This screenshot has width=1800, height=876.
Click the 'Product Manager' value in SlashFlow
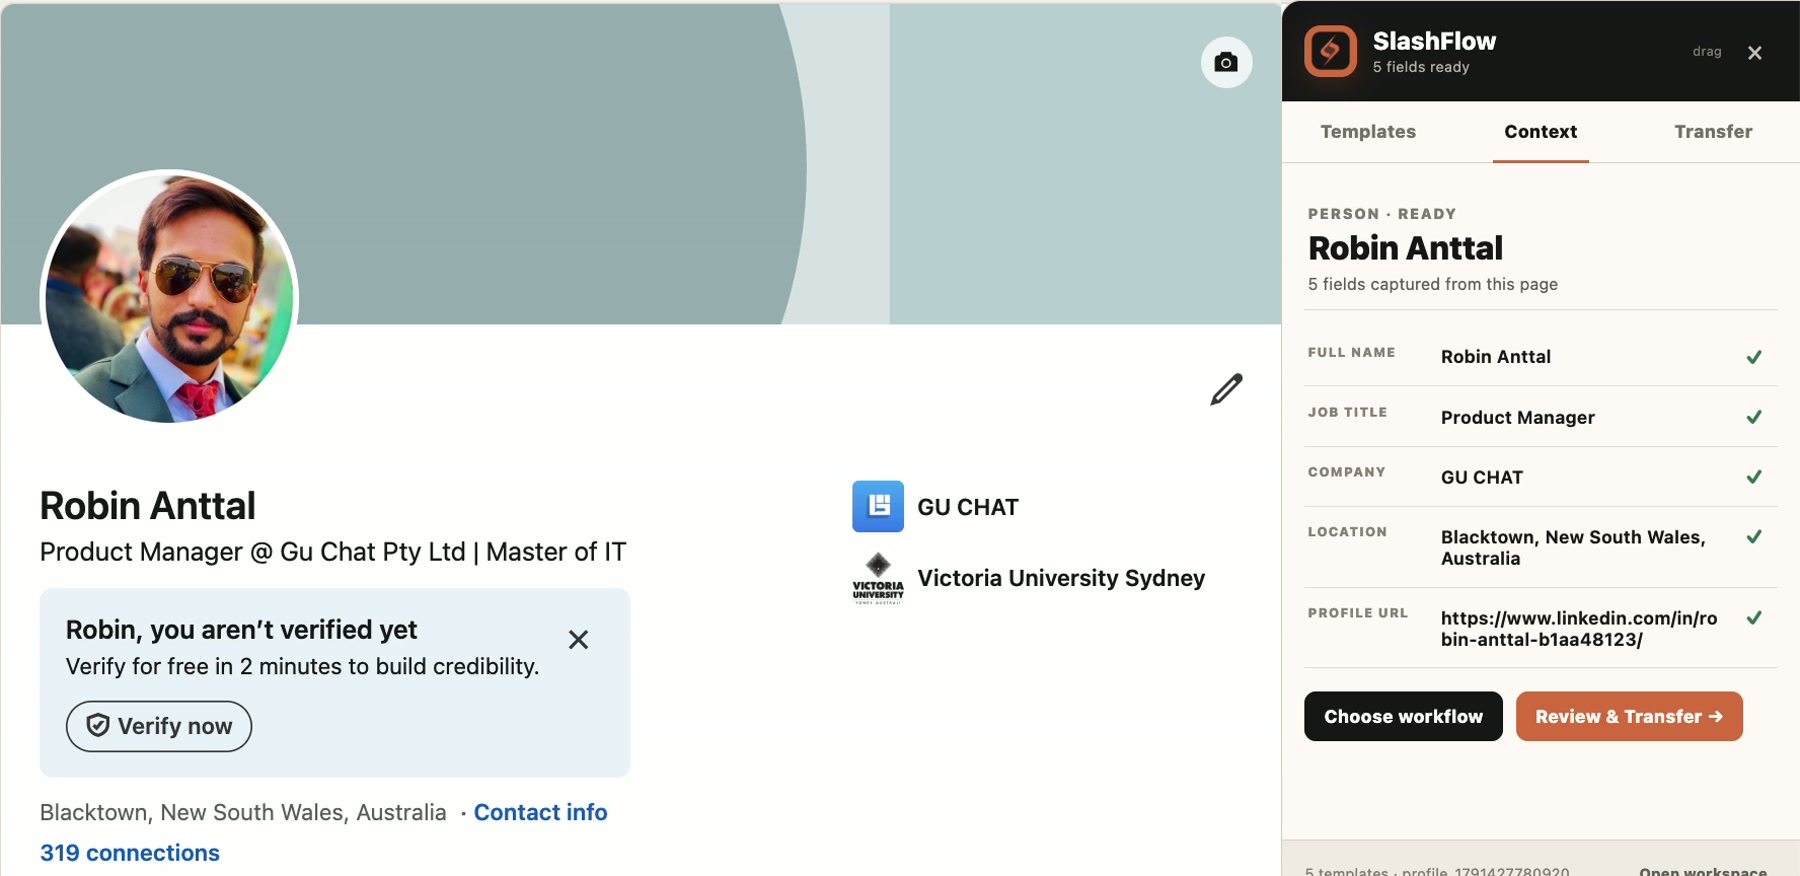pos(1518,417)
